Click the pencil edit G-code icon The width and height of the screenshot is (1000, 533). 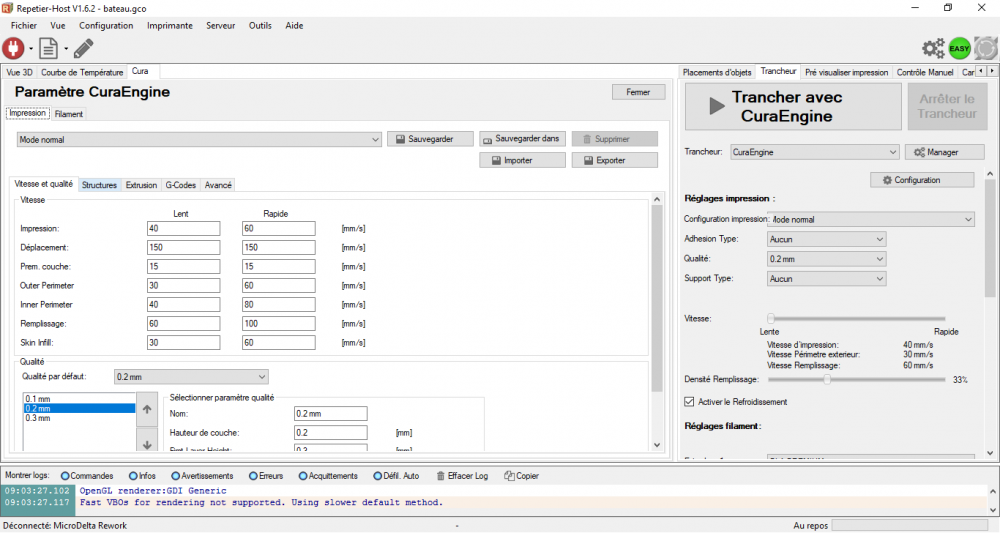pos(84,48)
